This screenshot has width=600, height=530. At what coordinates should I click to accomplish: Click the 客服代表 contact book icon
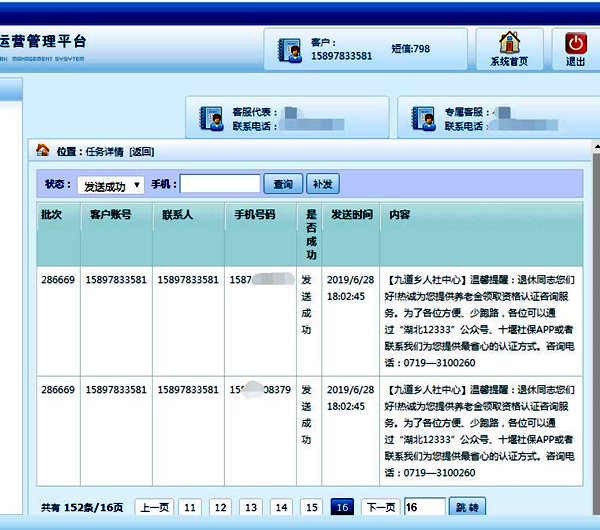coord(211,119)
